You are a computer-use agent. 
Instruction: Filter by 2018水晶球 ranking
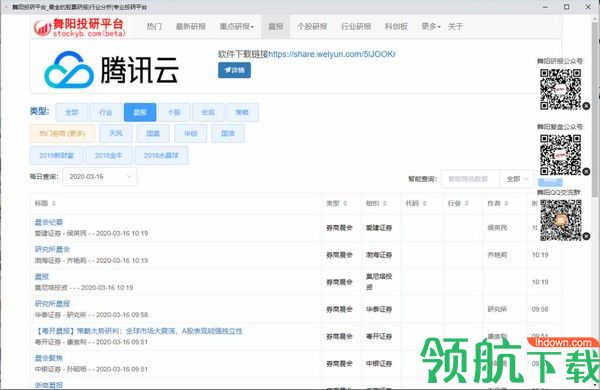tap(161, 155)
